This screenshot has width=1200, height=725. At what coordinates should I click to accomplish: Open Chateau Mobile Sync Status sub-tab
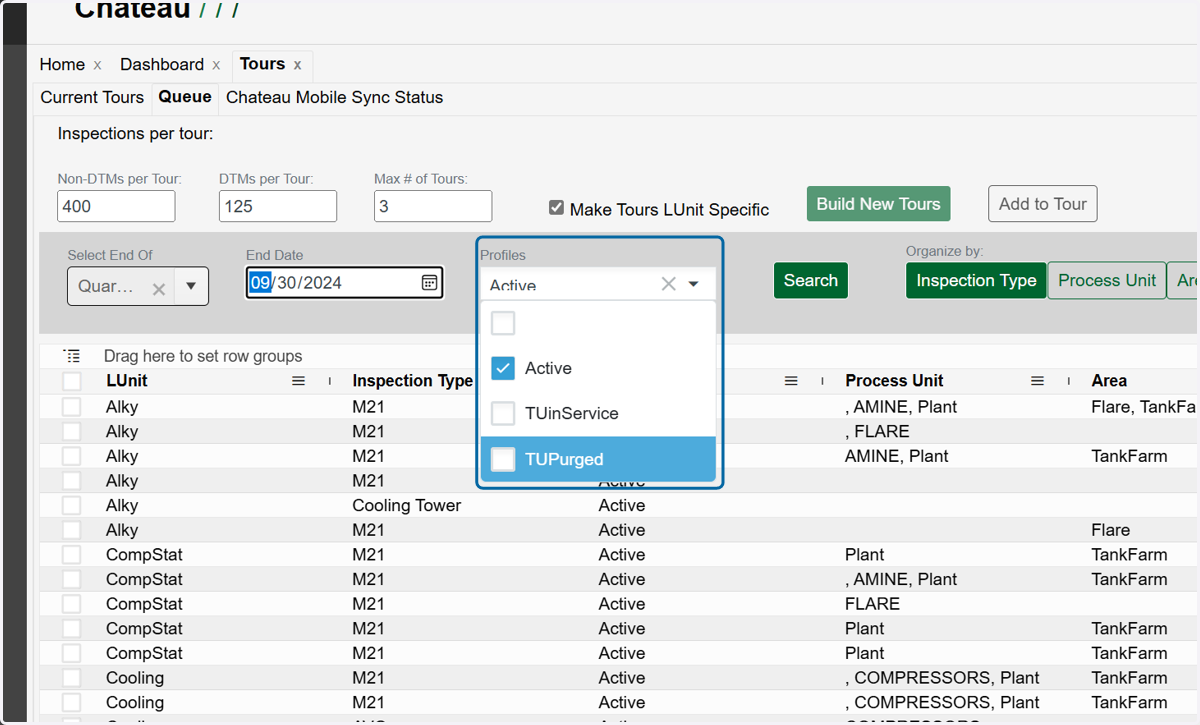[334, 97]
